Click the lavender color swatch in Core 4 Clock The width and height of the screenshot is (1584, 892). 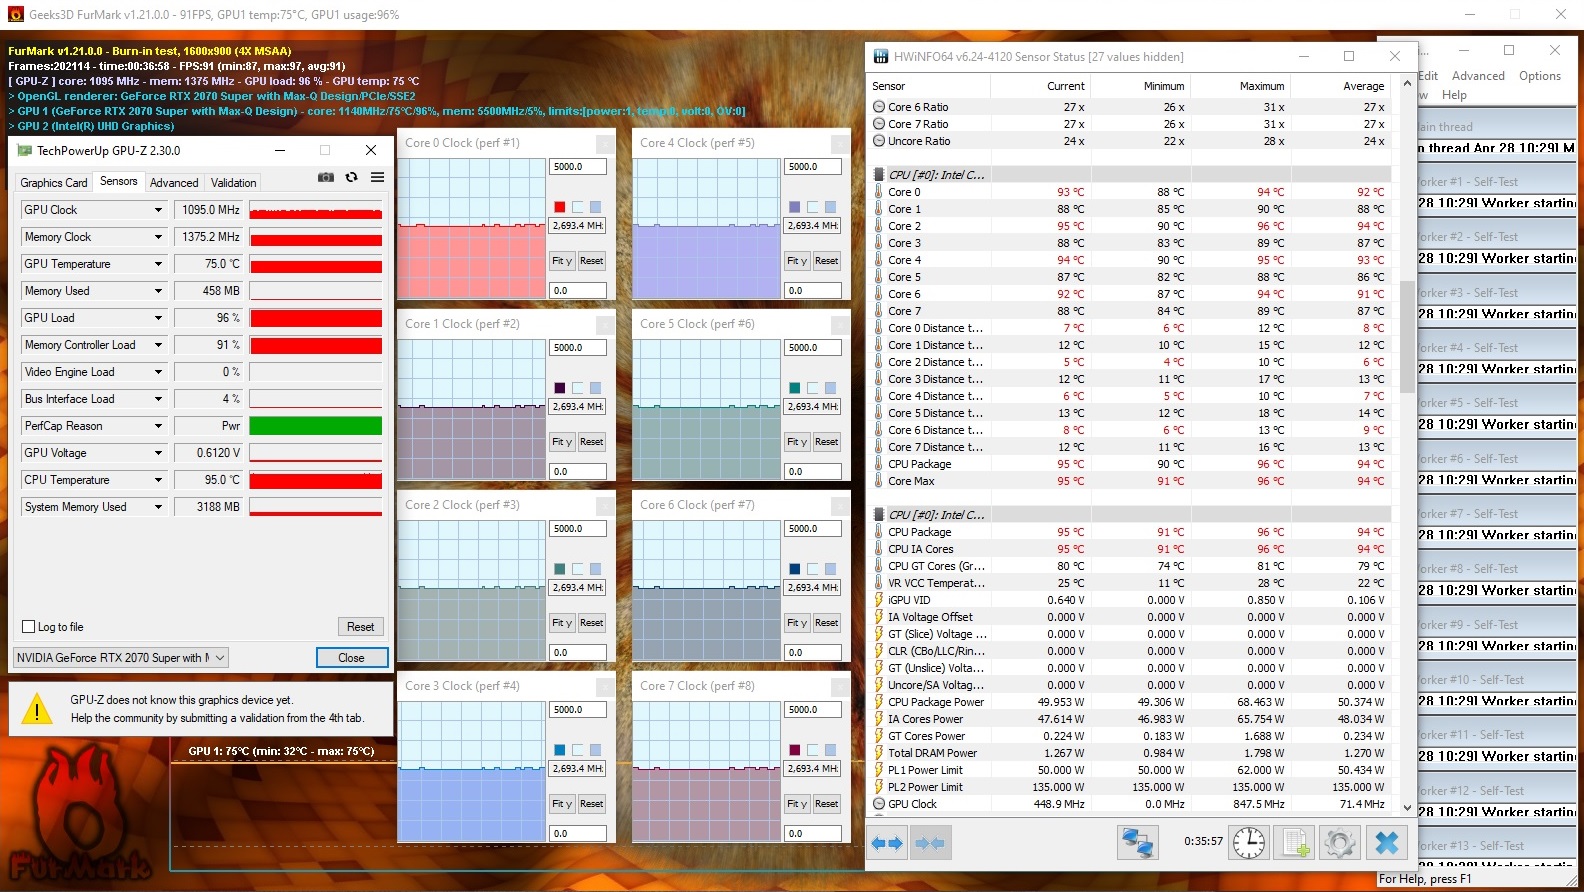[x=795, y=207]
